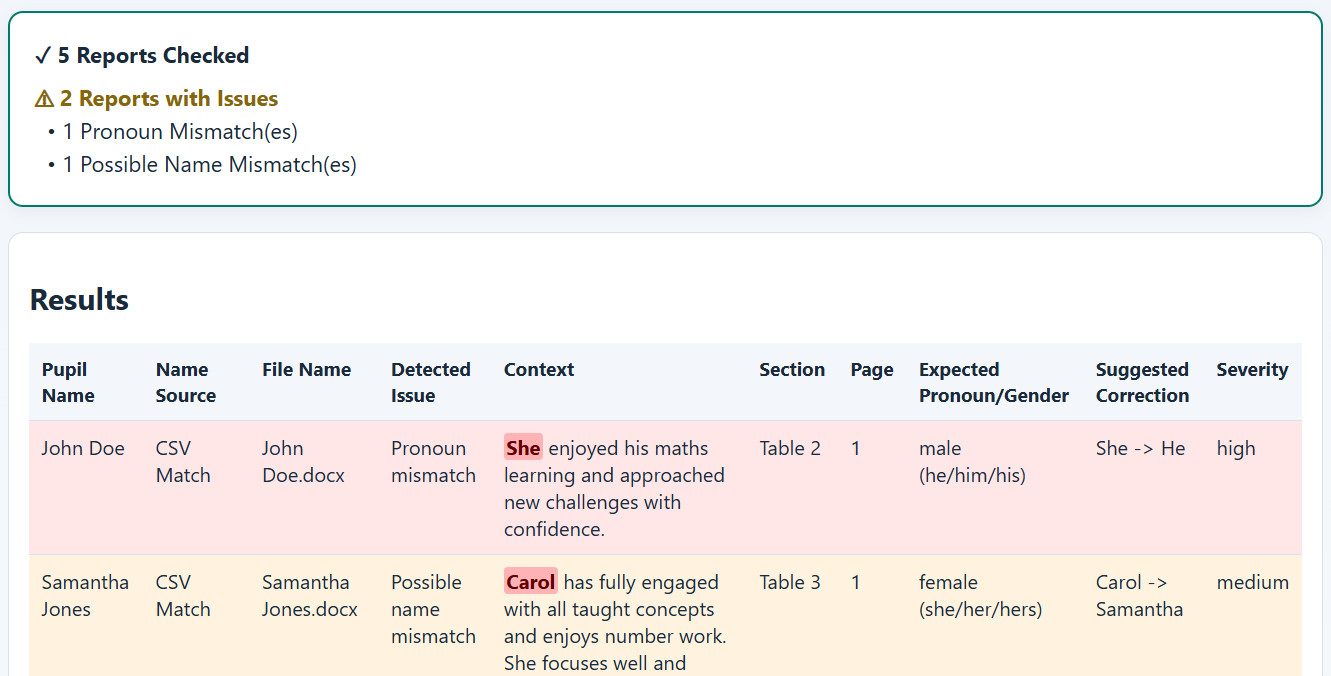Click the John Doe.docx file name

(x=303, y=462)
